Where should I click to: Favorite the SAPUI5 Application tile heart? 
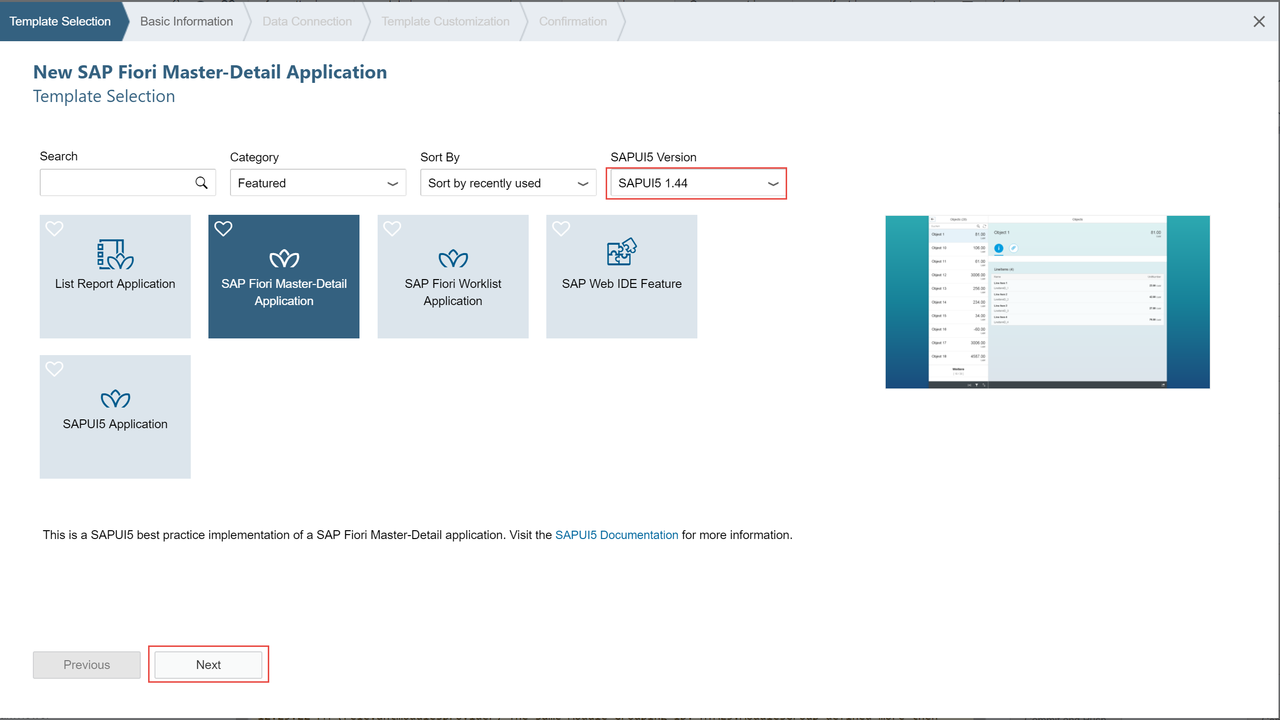[55, 369]
